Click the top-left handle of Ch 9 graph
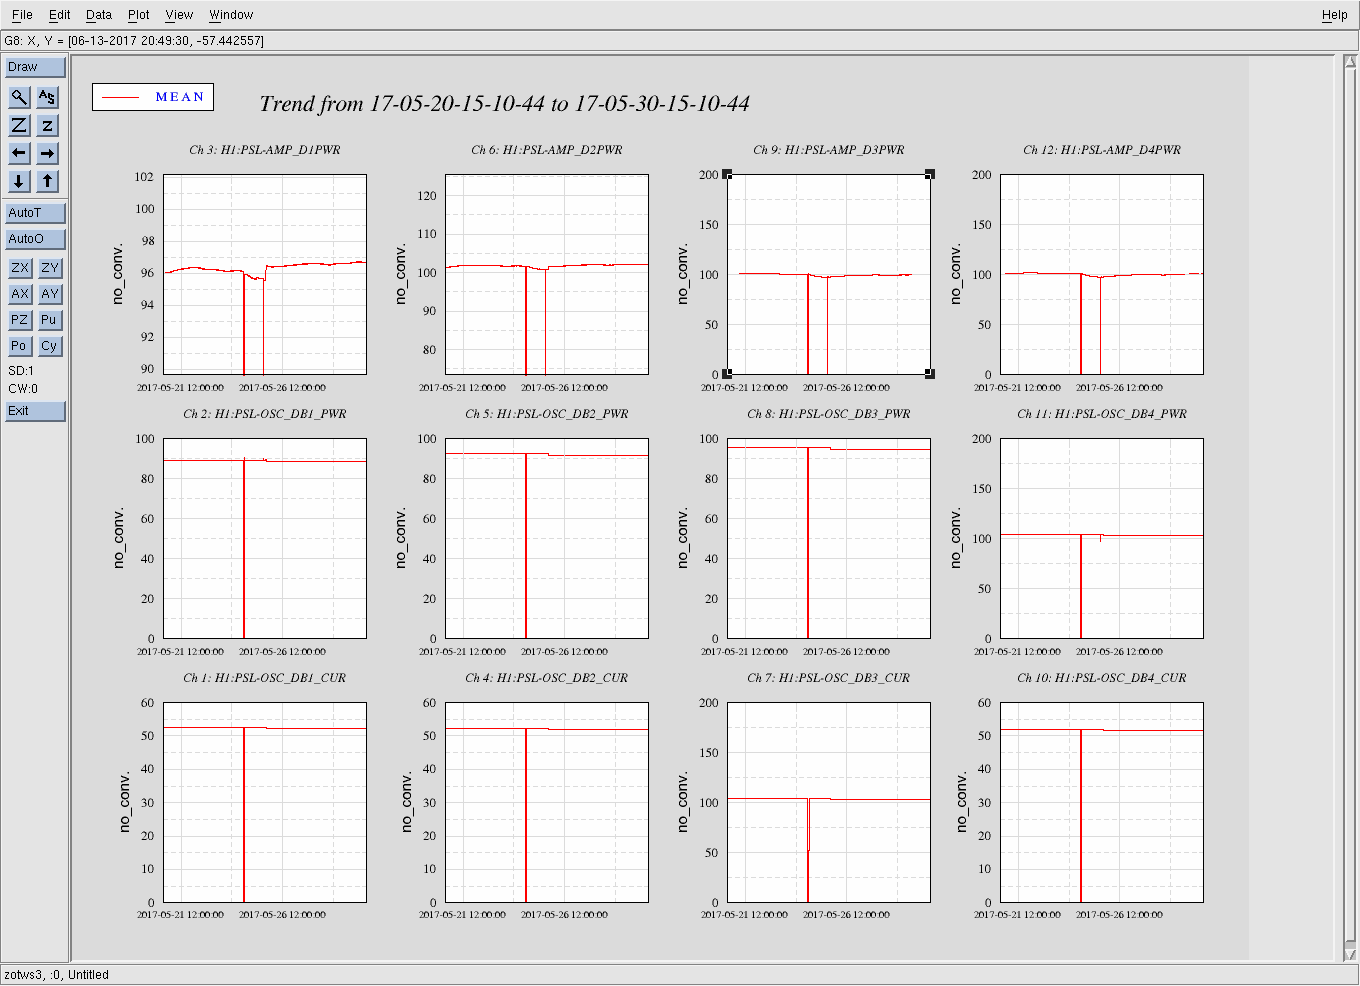 click(x=728, y=175)
